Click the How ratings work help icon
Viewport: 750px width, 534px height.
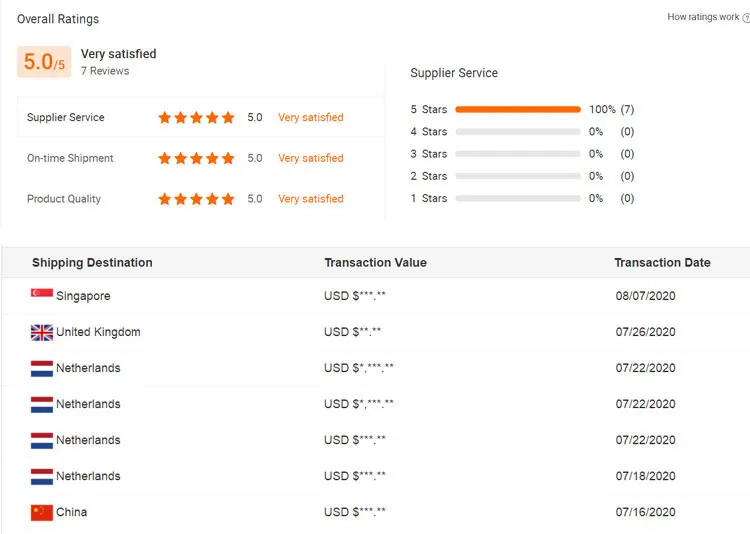tap(746, 18)
